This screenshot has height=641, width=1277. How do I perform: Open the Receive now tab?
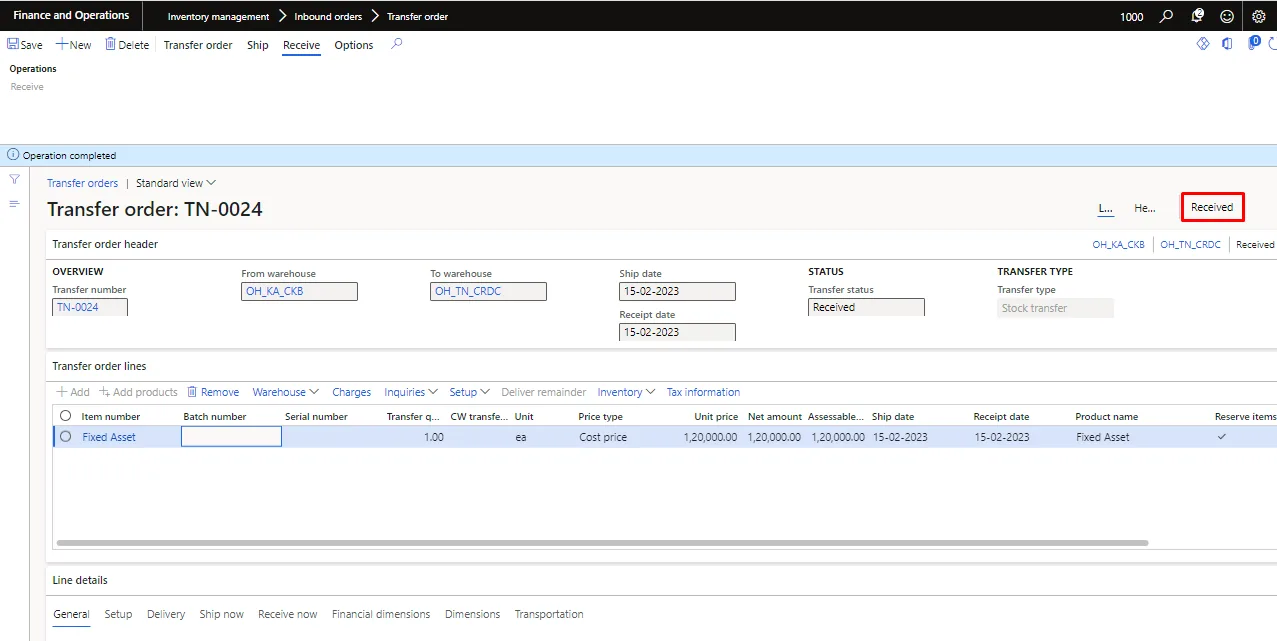[x=287, y=614]
